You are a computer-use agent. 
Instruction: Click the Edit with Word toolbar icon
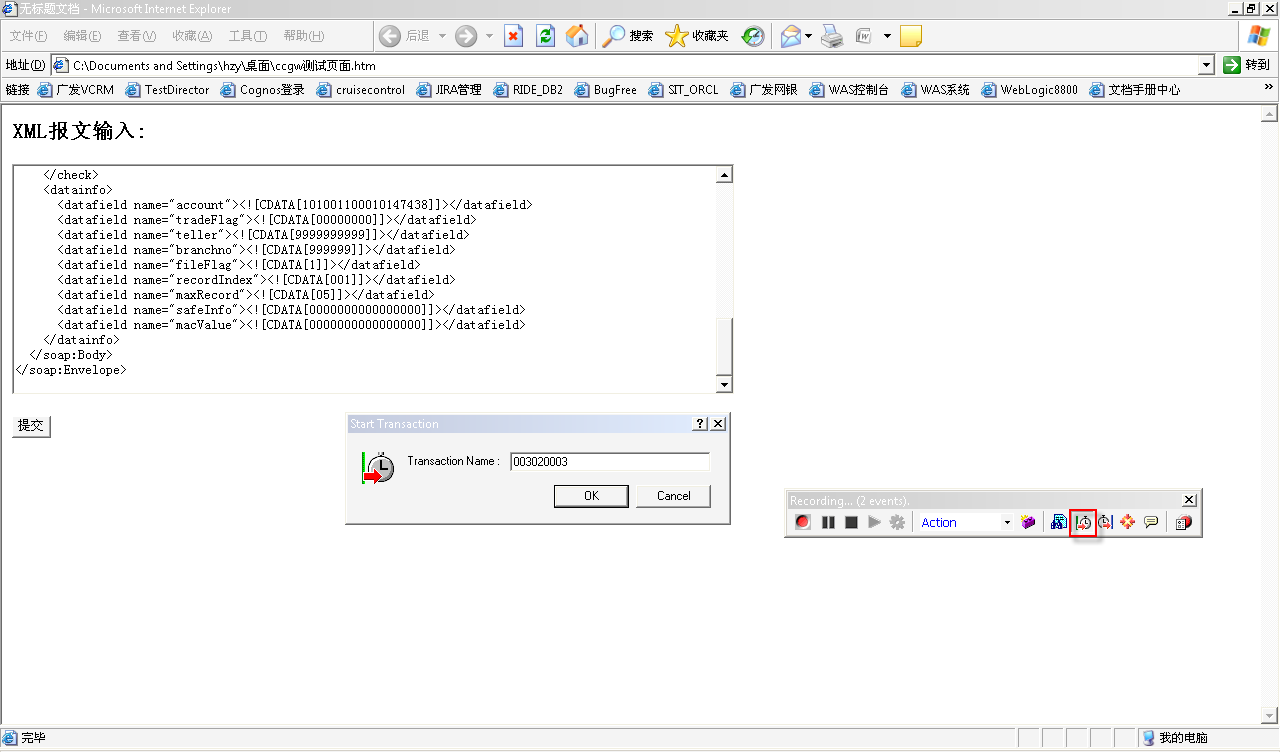863,36
